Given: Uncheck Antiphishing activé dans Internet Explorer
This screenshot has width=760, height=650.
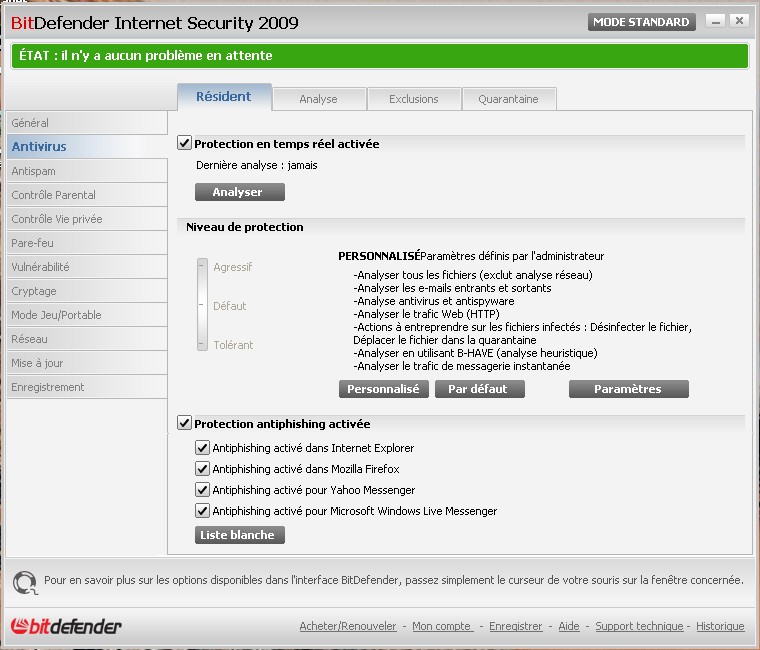Looking at the screenshot, I should coord(202,447).
